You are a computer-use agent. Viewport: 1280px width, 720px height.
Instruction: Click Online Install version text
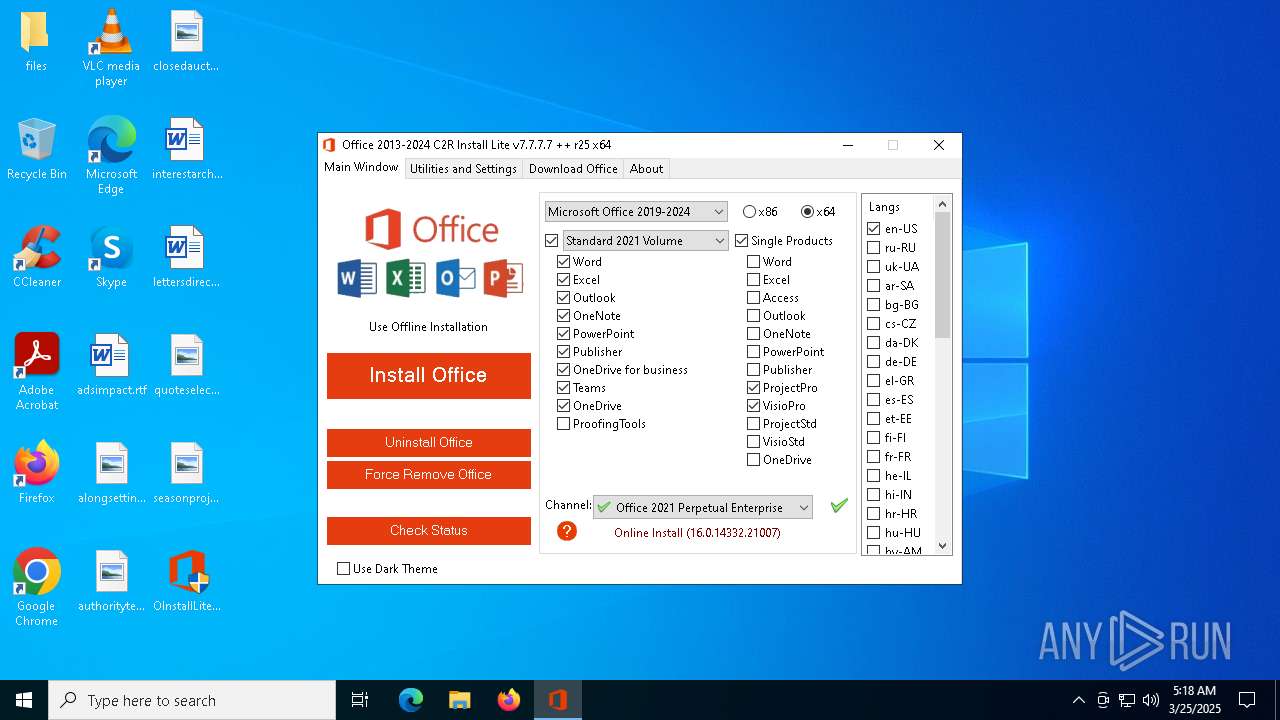(x=697, y=532)
